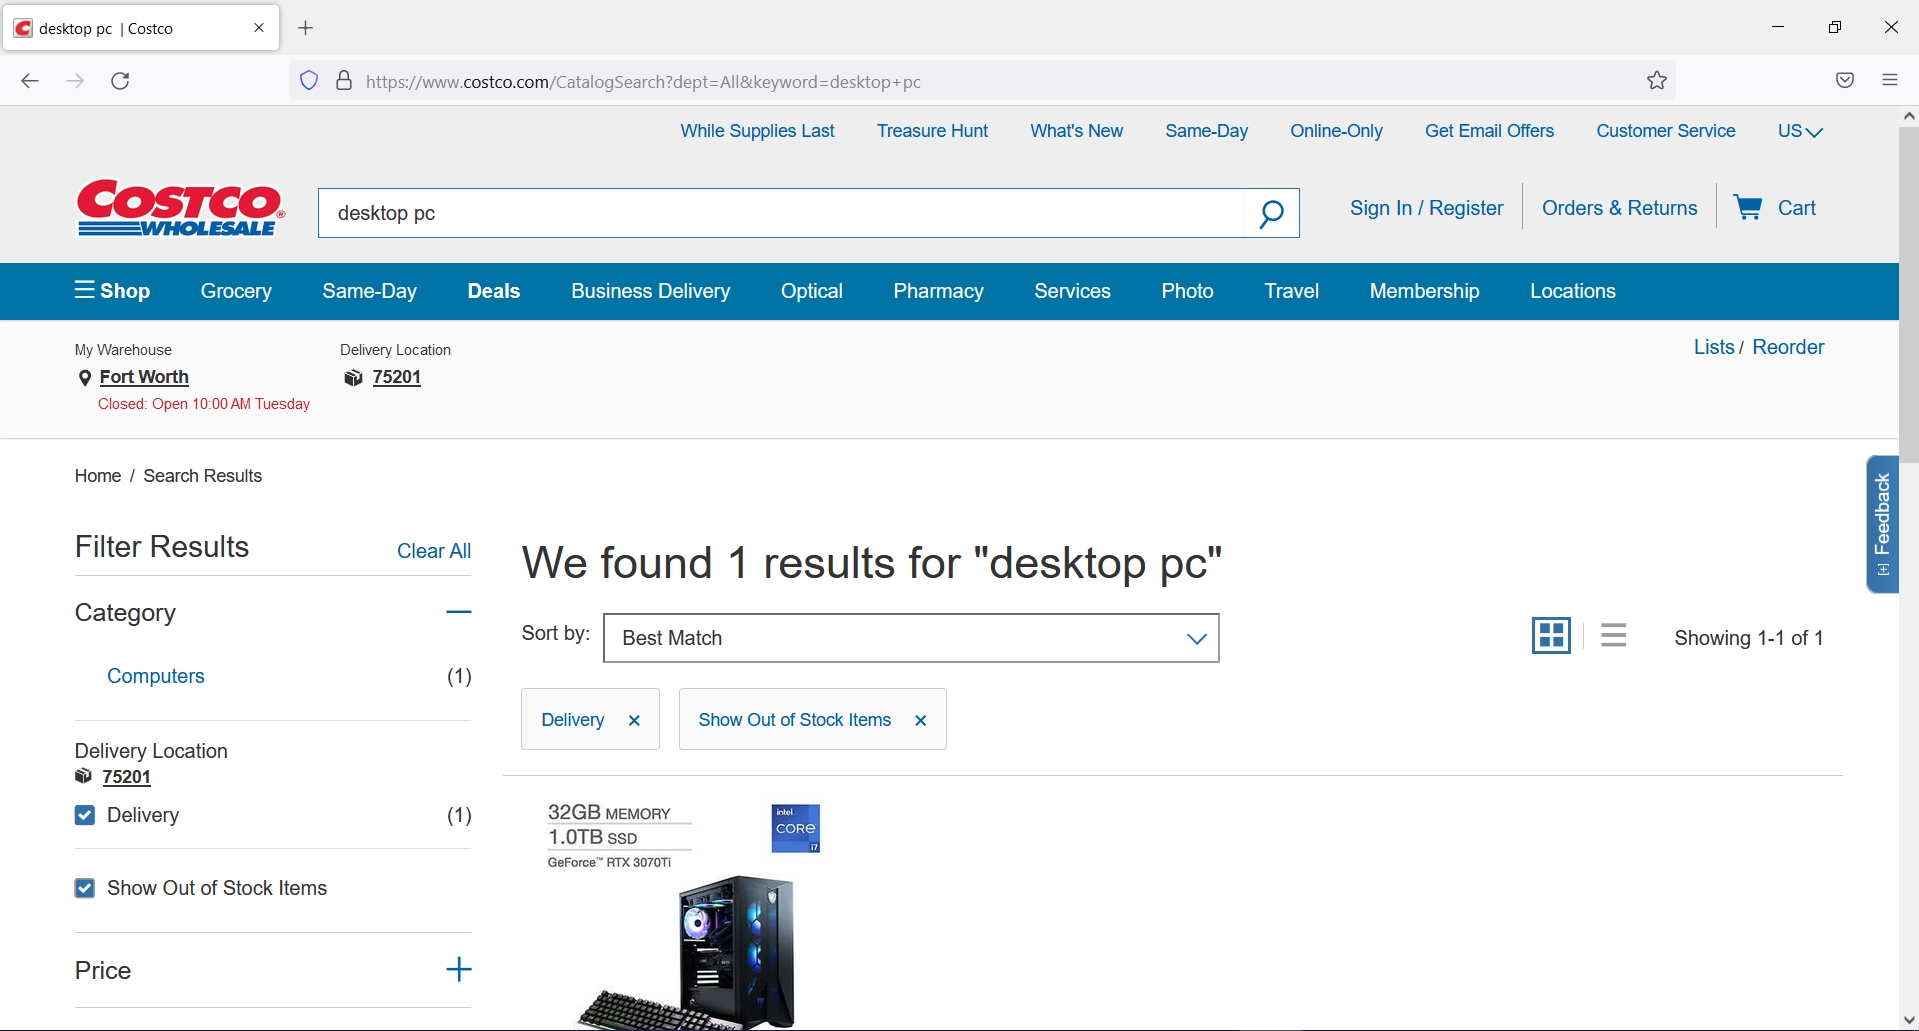Click the search magnifier icon

coord(1271,213)
